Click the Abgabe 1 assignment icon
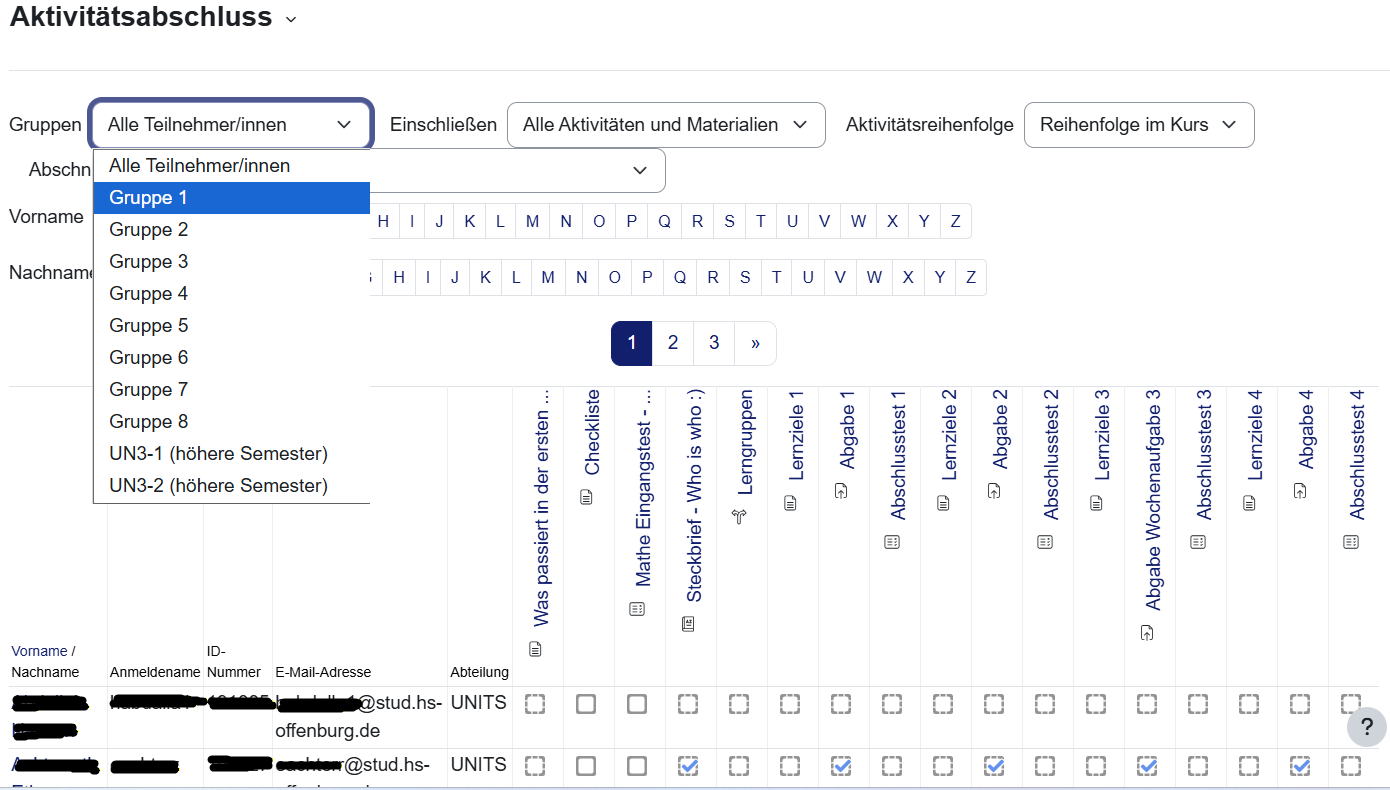The image size is (1390, 790). pos(841,491)
